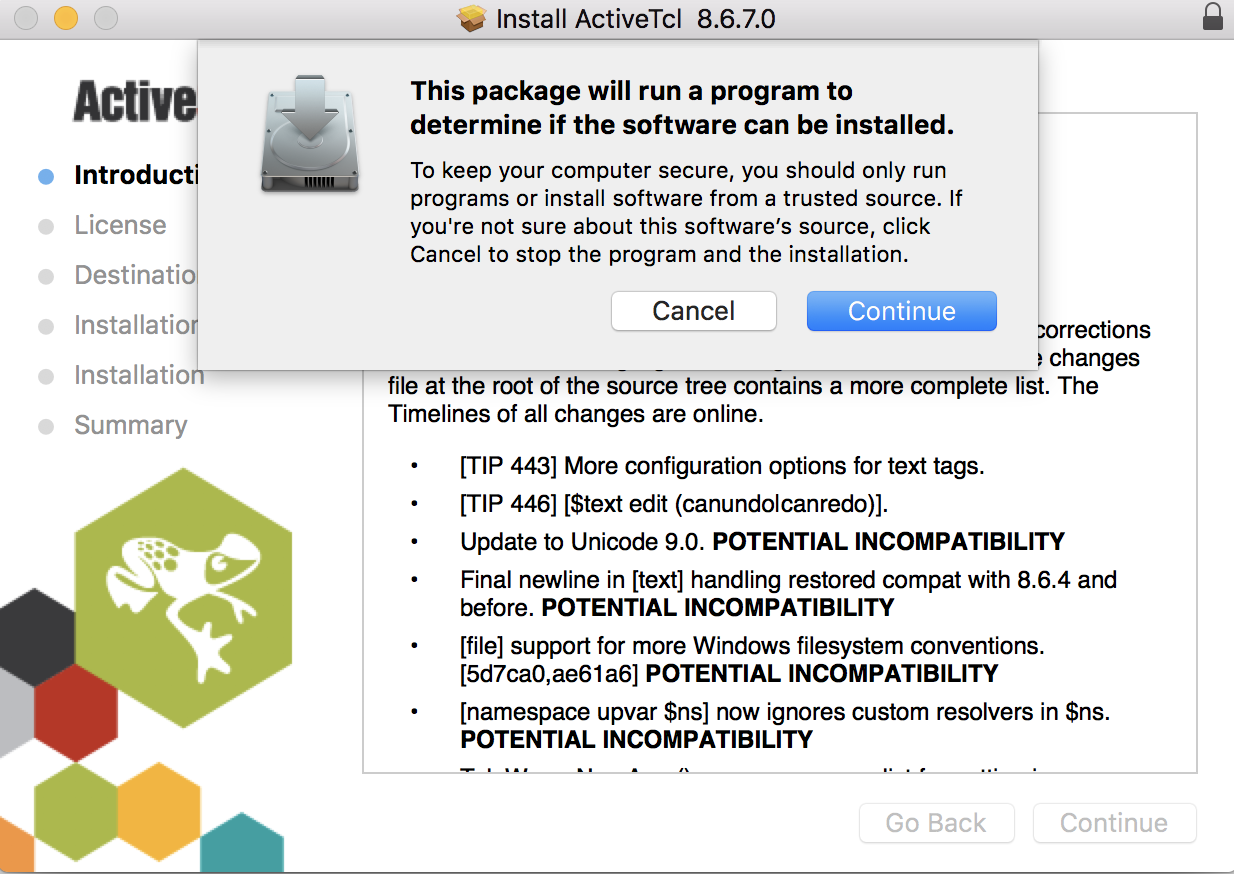Screen dimensions: 1234x874
Task: Click the lock icon in the title bar
Action: 1212,18
